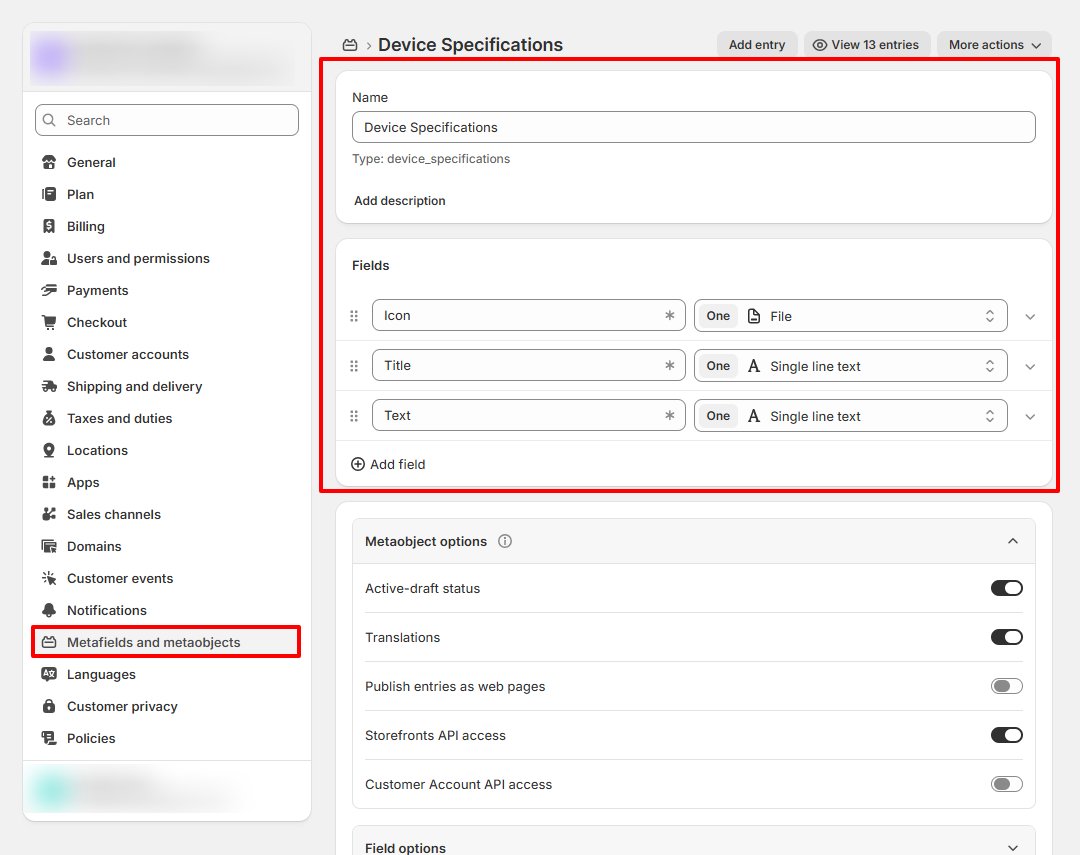
Task: Click the Customer privacy lock icon
Action: coord(49,707)
